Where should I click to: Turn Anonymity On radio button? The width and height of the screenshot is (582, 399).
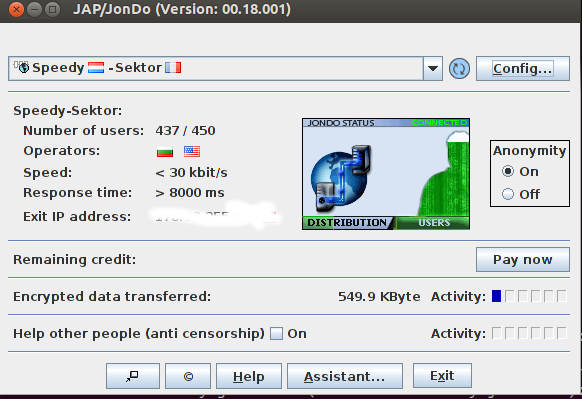pos(508,171)
